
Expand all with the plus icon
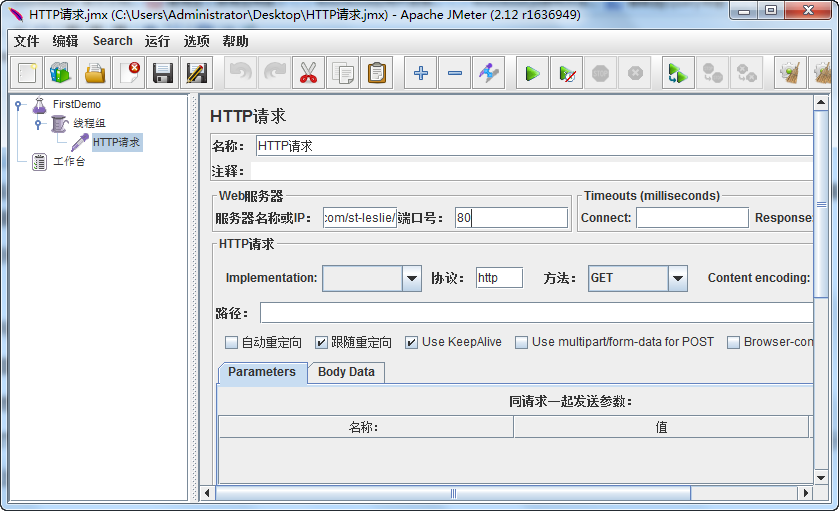point(421,73)
